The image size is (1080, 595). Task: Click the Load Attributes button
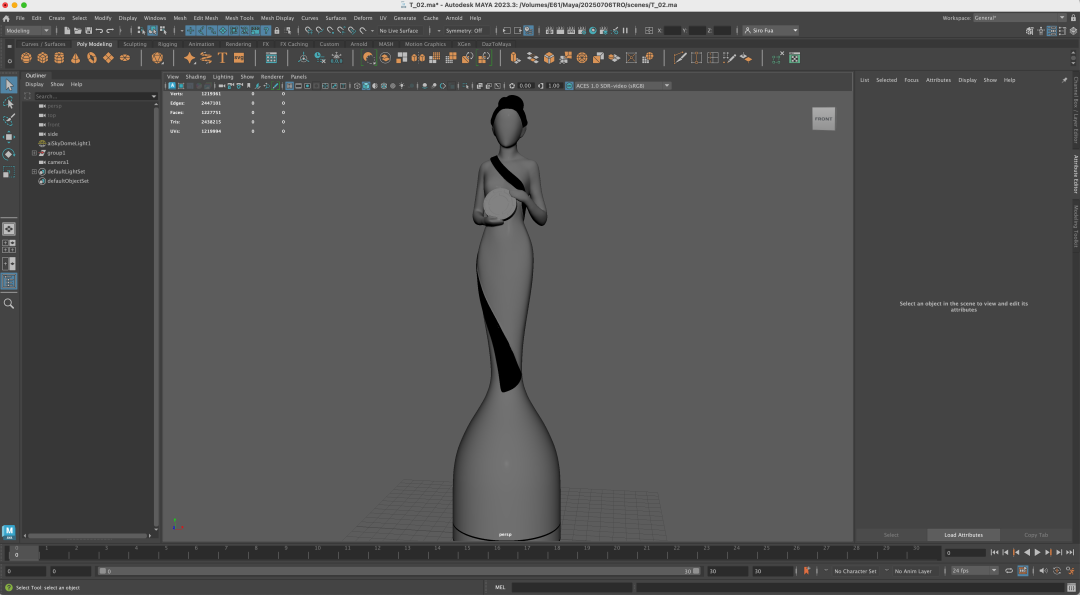[963, 535]
